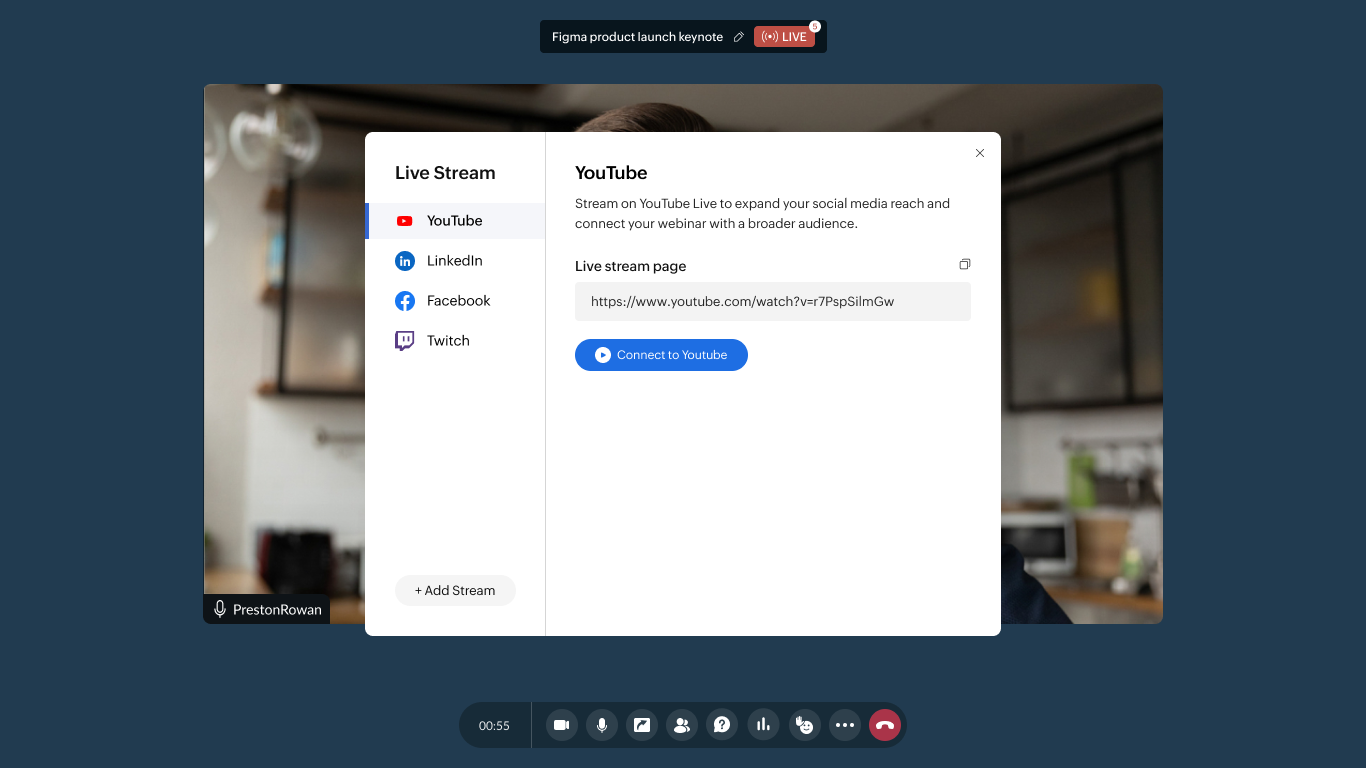Select LinkedIn in the Live Stream list
Image resolution: width=1366 pixels, height=768 pixels.
(455, 261)
